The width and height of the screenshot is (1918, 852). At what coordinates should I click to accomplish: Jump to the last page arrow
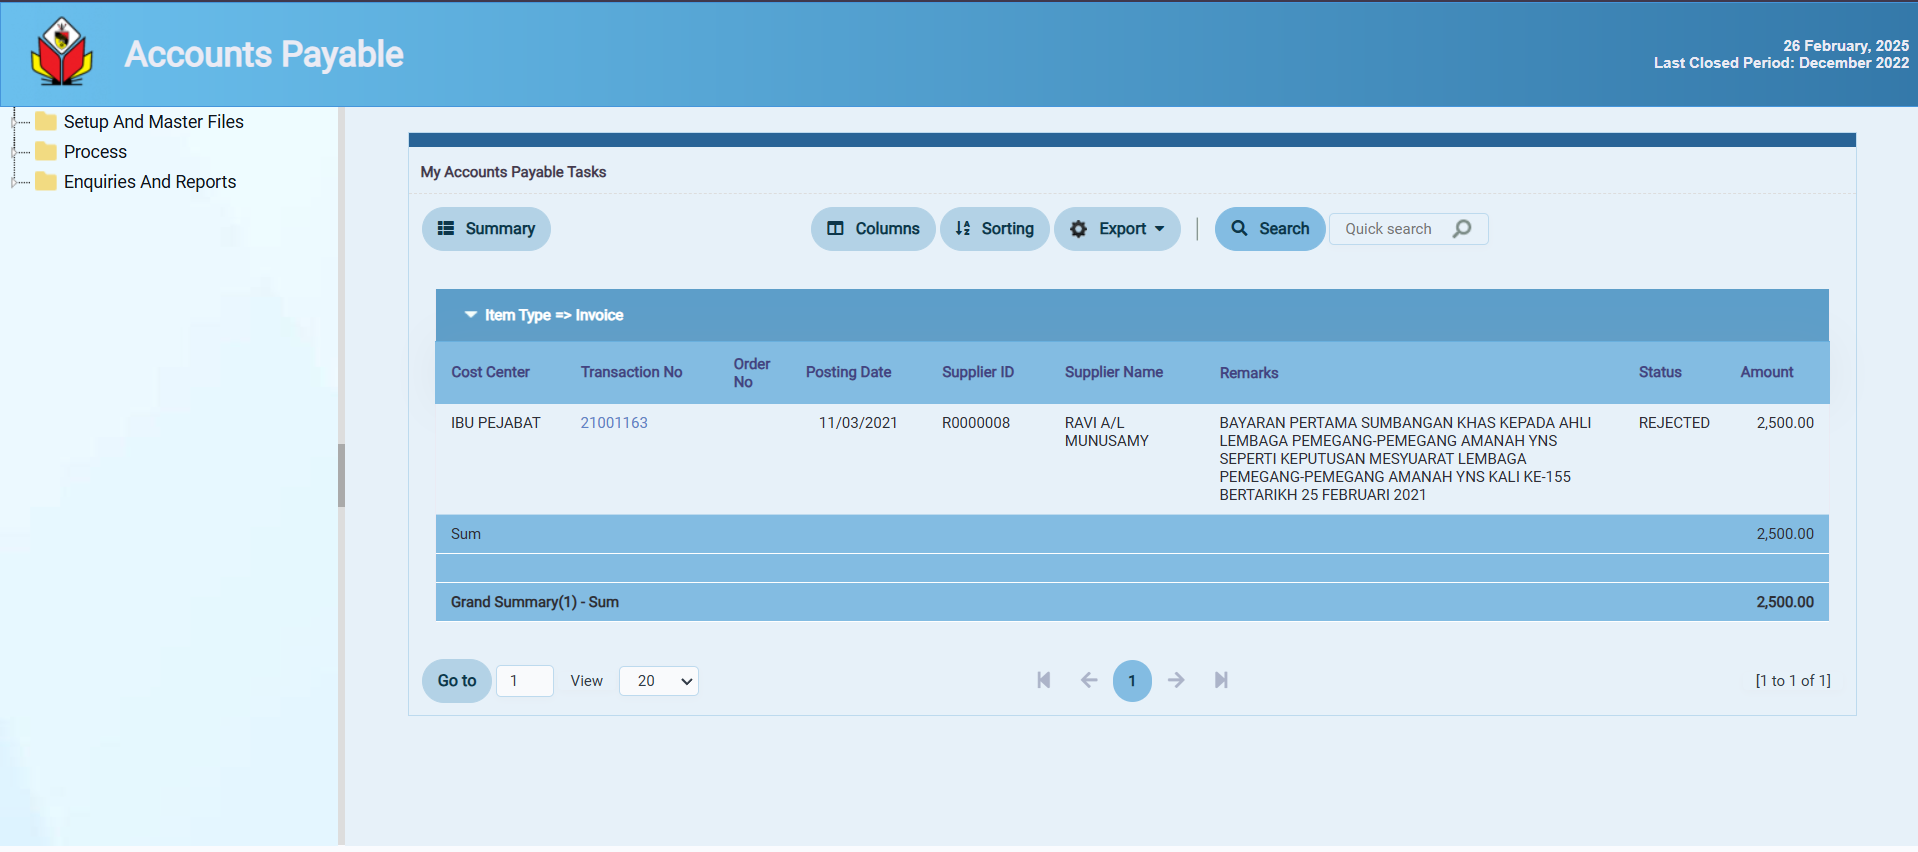[1221, 680]
